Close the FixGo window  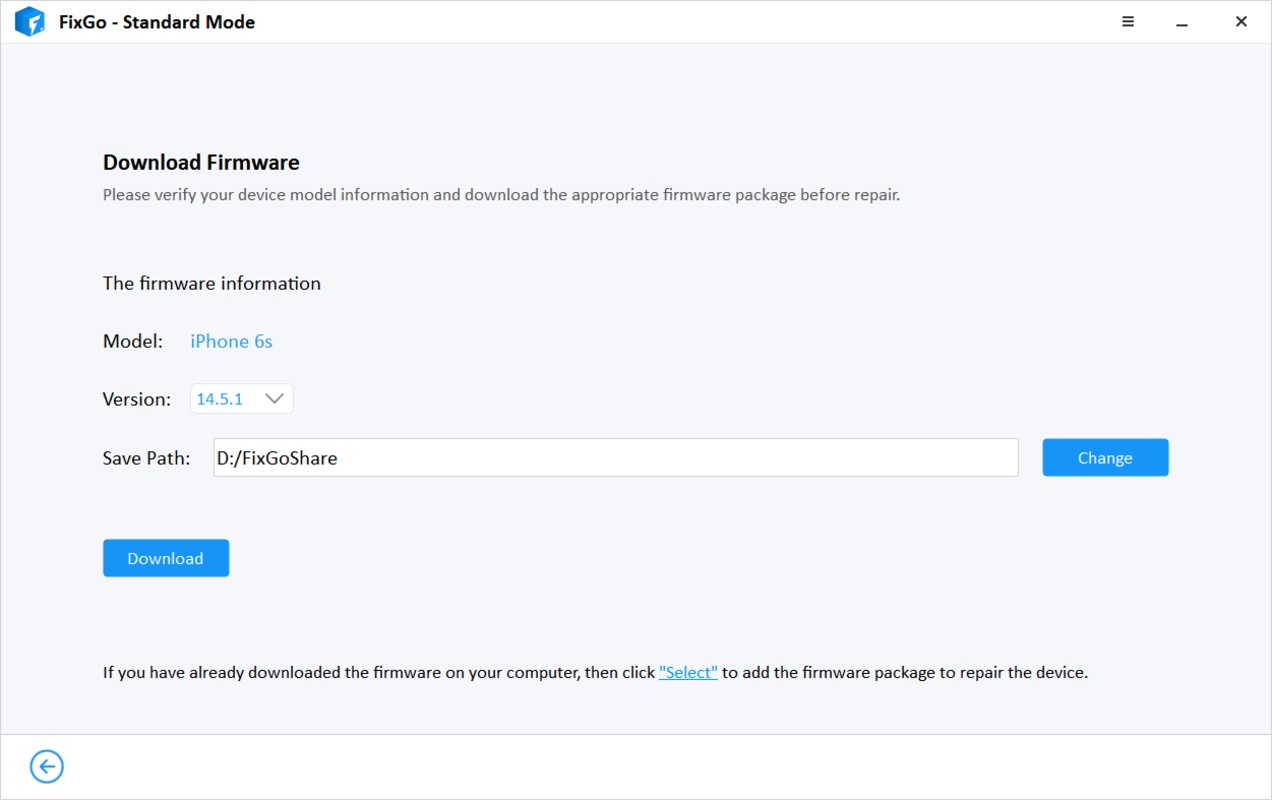coord(1241,21)
